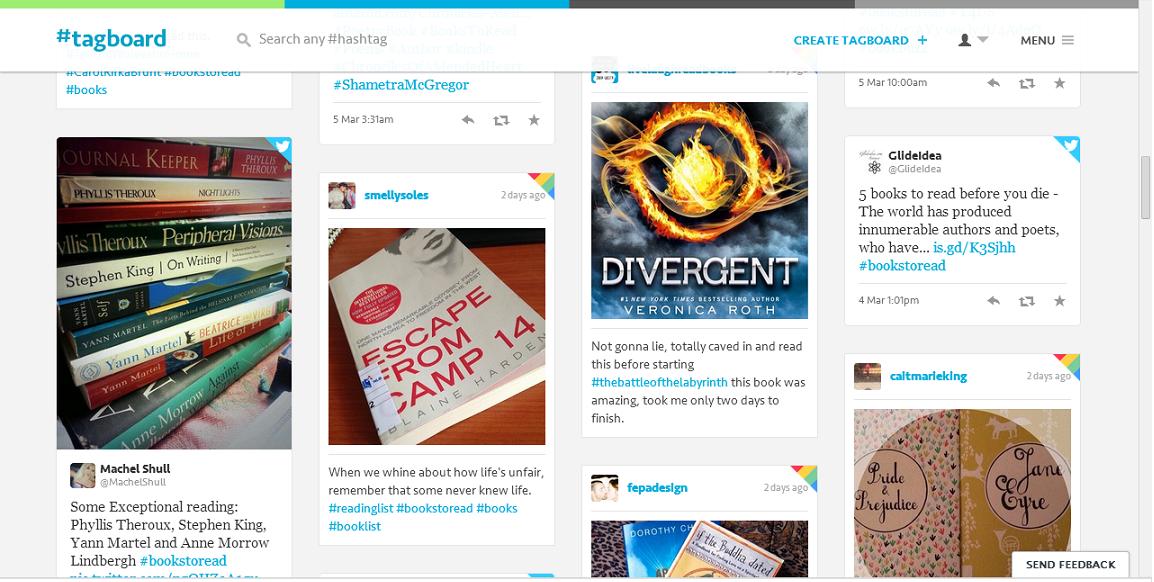Open Pride & Prejudice Jane Eyre image
1154x582 pixels.
tap(963, 493)
